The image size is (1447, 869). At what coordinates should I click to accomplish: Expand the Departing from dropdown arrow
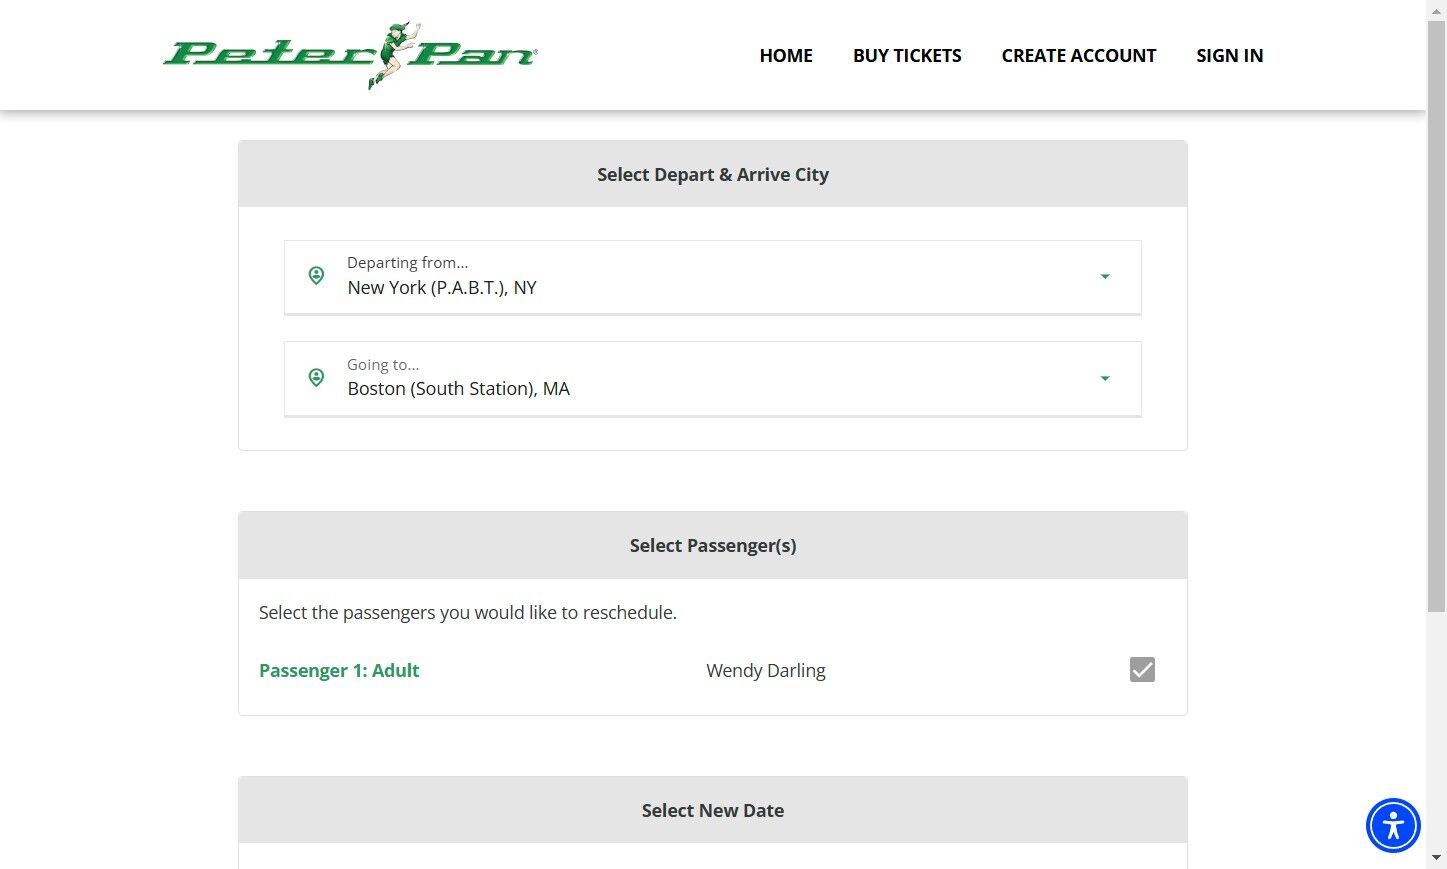pyautogui.click(x=1105, y=277)
